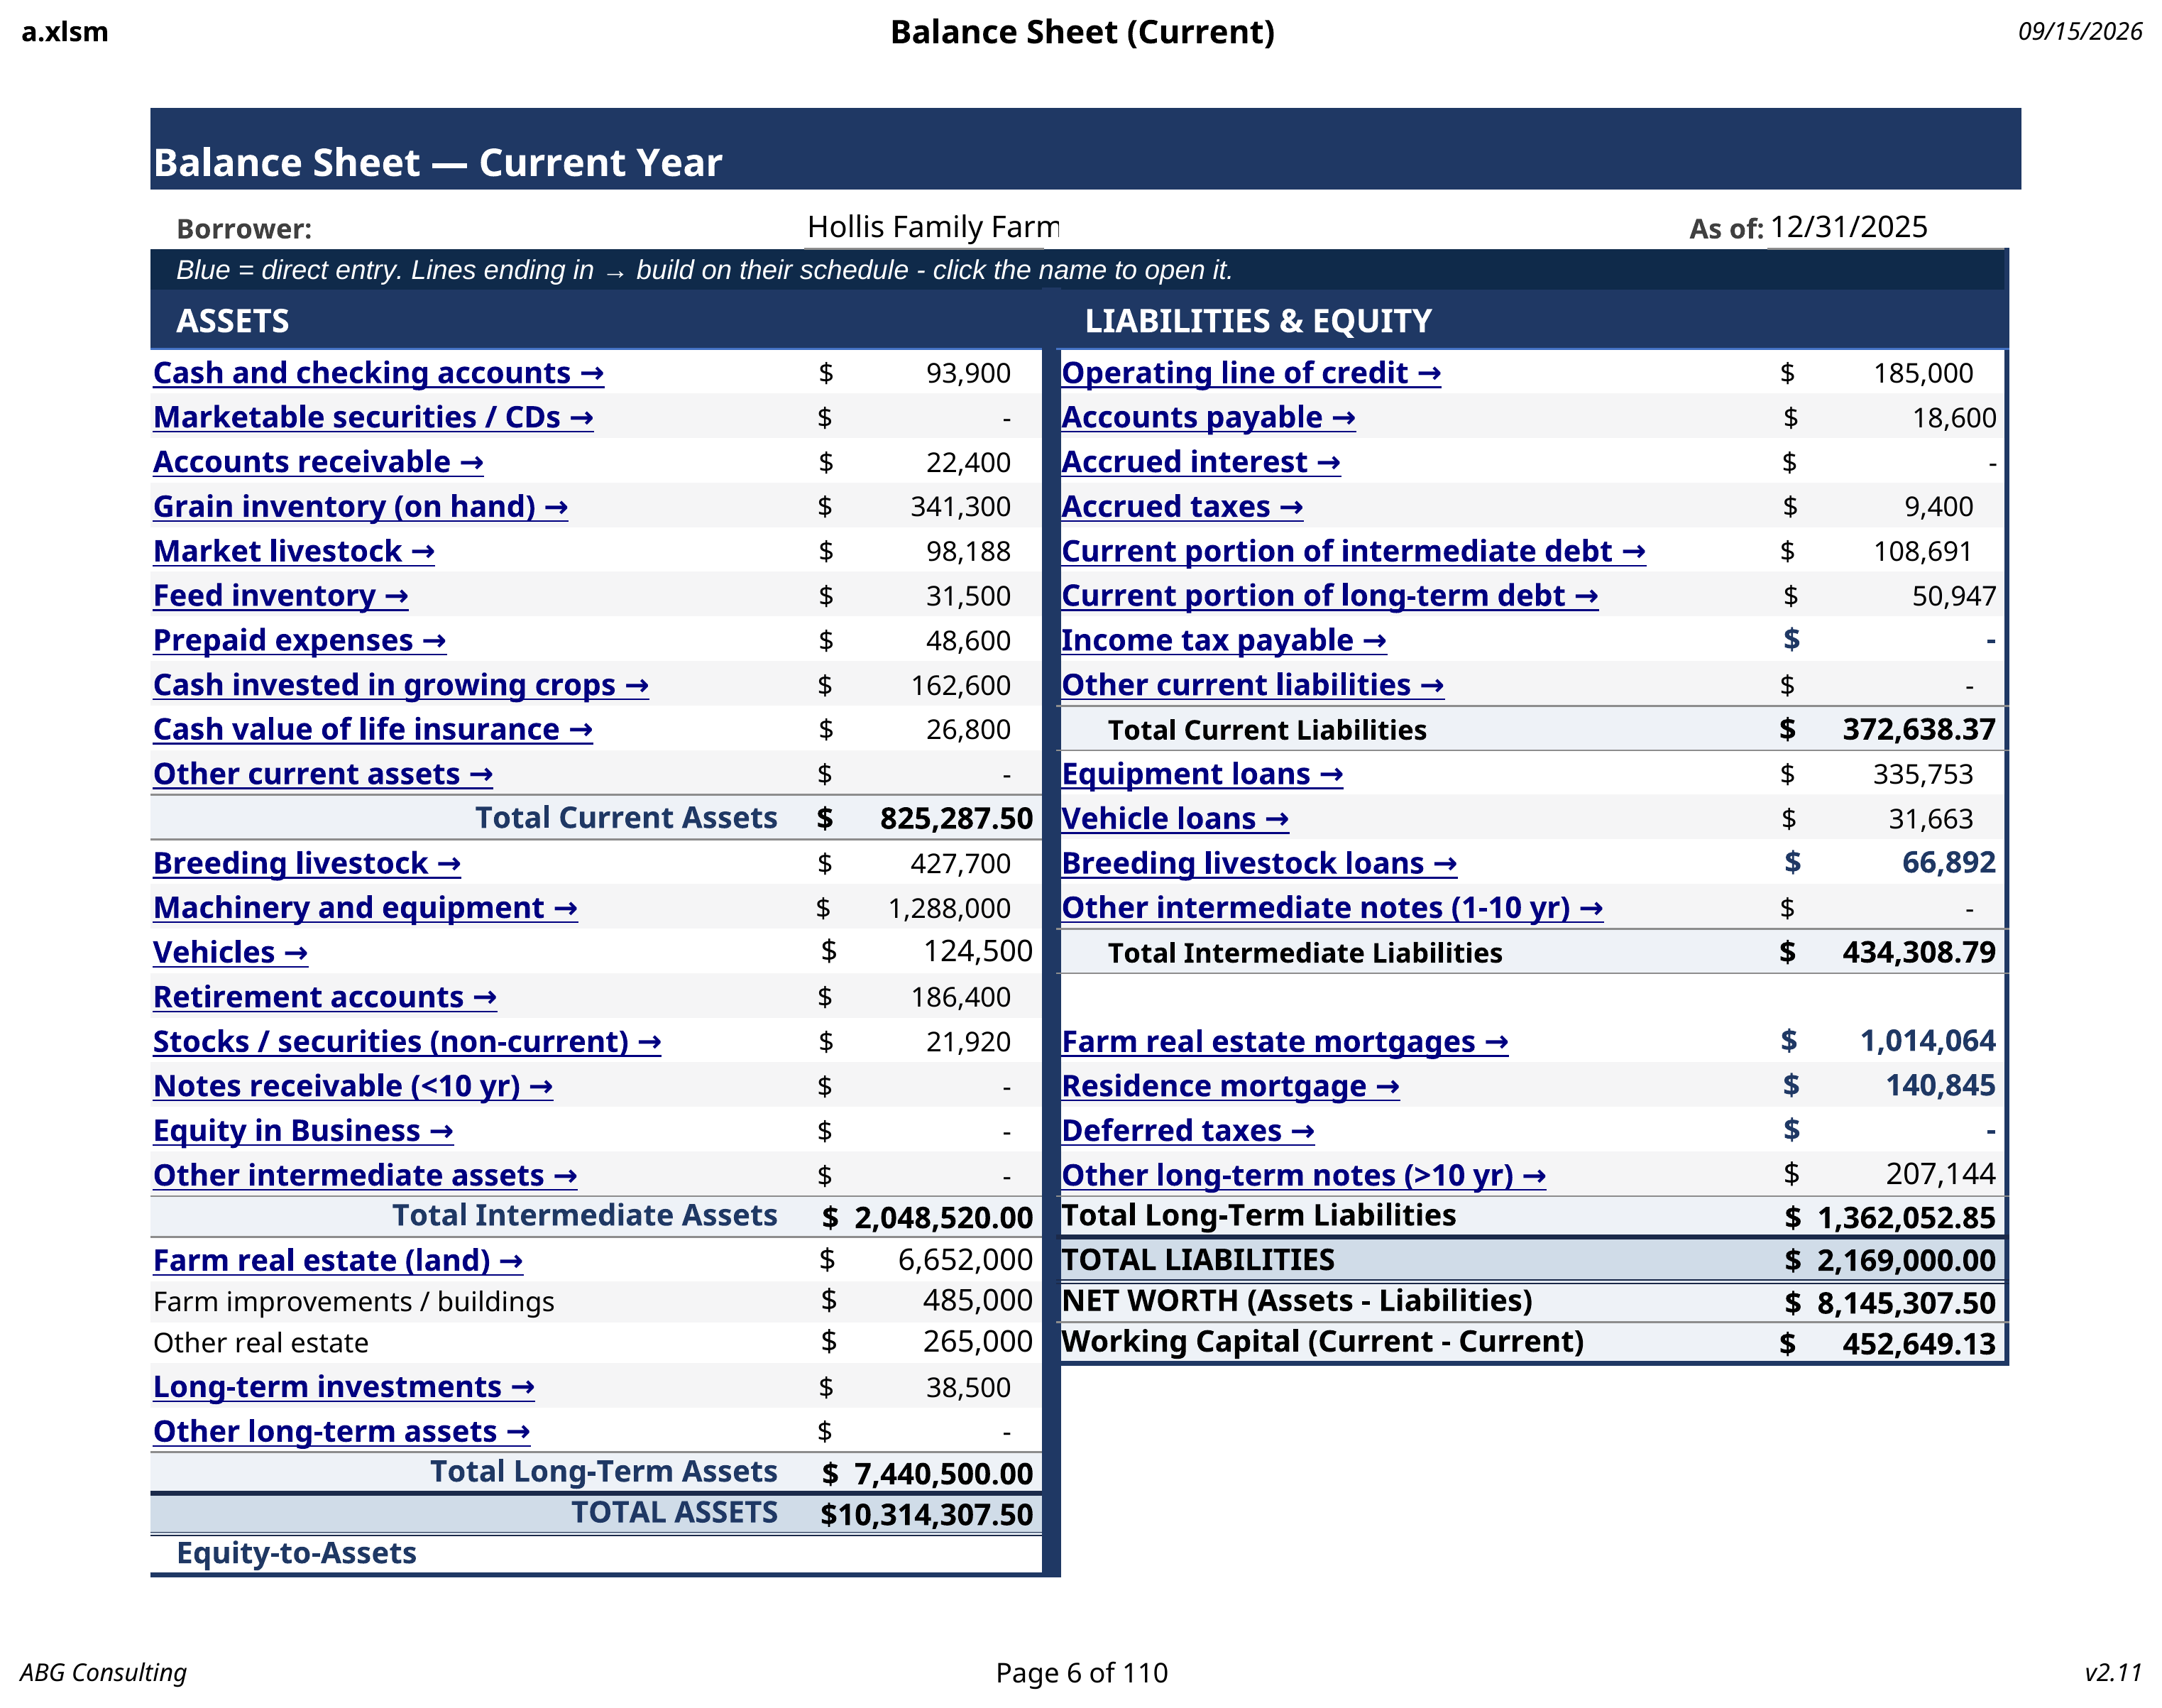Click the Retirement accounts link
The image size is (2162, 1708).
pyautogui.click(x=325, y=997)
